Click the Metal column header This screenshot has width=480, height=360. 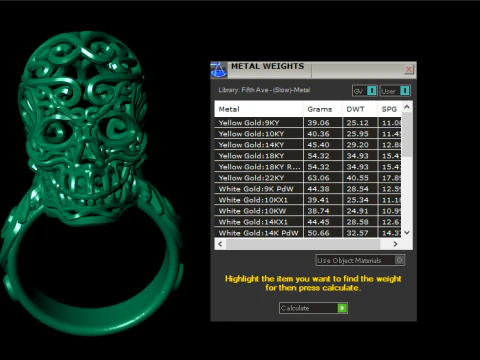[x=259, y=109]
